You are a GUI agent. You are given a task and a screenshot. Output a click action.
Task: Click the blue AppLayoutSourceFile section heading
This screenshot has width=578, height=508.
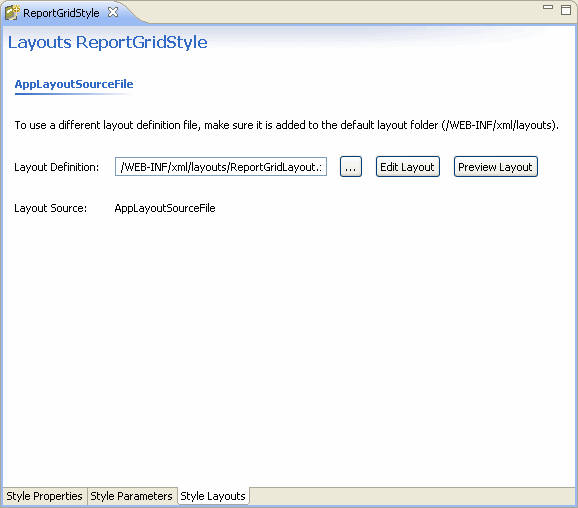pyautogui.click(x=74, y=84)
